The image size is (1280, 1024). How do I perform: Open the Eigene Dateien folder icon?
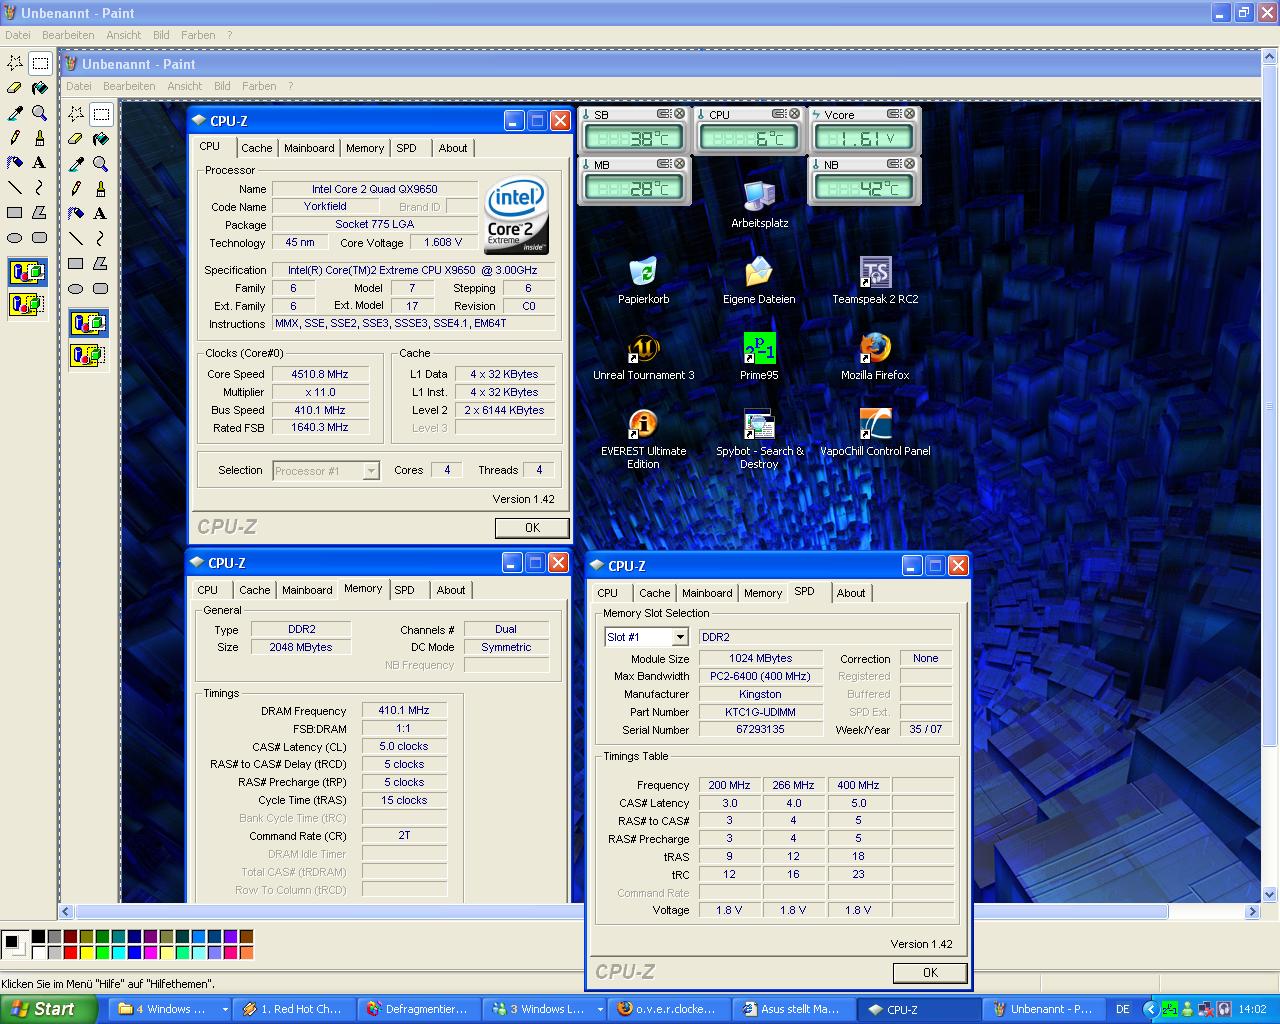pyautogui.click(x=759, y=281)
